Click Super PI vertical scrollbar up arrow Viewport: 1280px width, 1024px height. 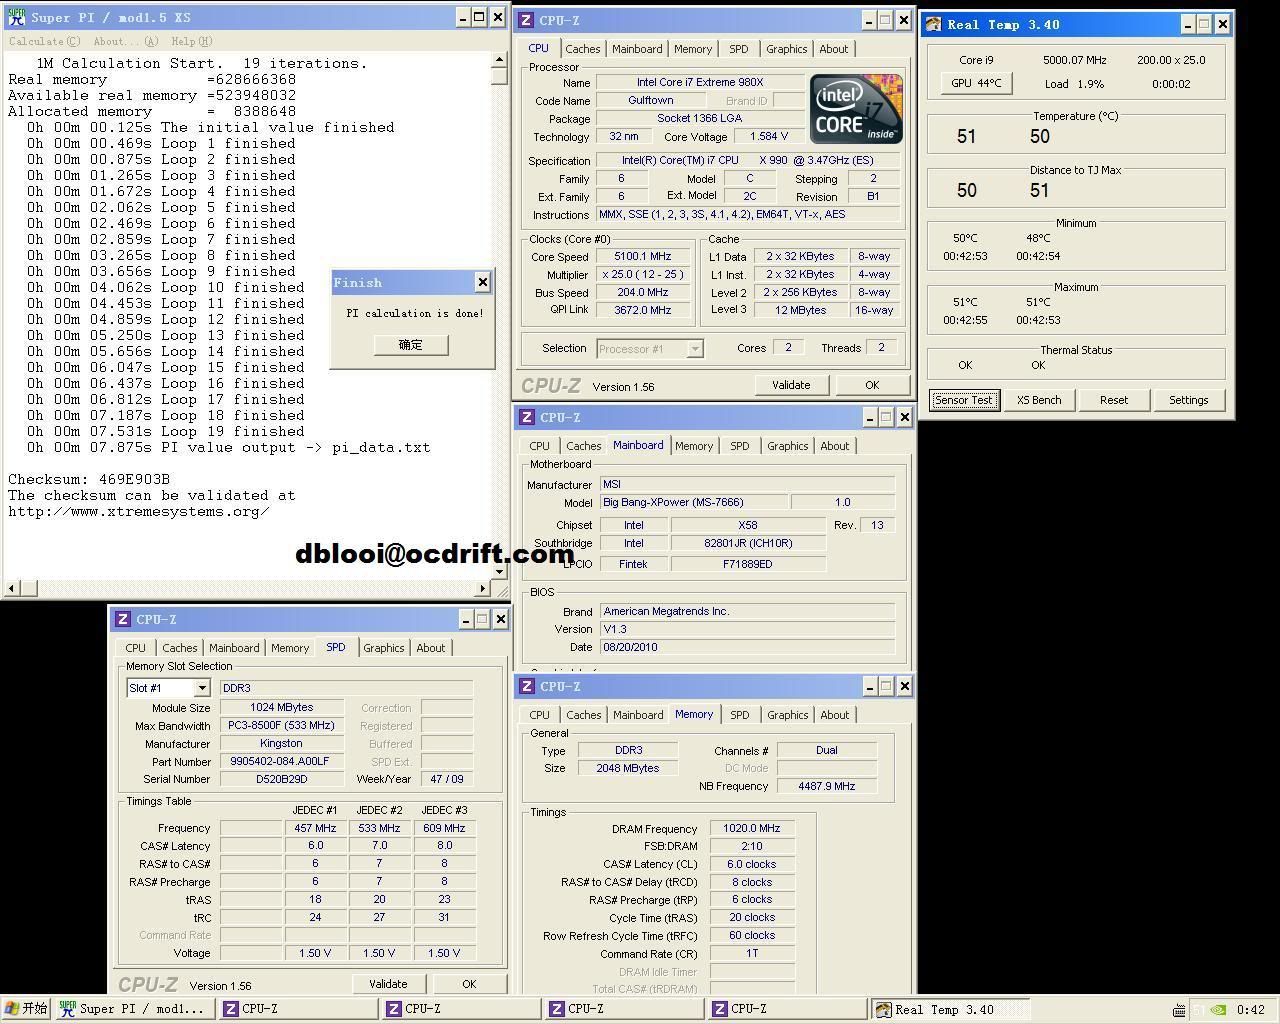pyautogui.click(x=499, y=60)
